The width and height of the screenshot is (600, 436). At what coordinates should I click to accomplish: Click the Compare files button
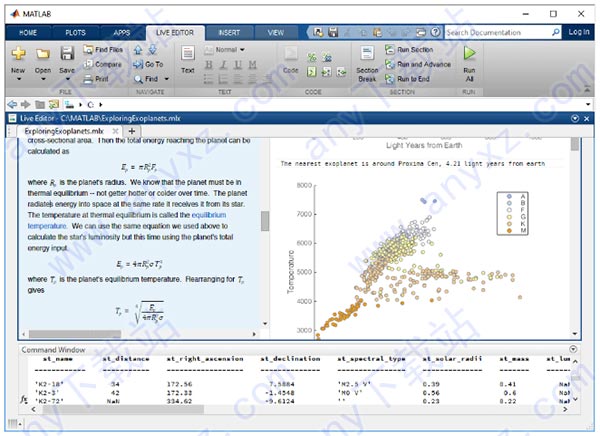[x=103, y=64]
